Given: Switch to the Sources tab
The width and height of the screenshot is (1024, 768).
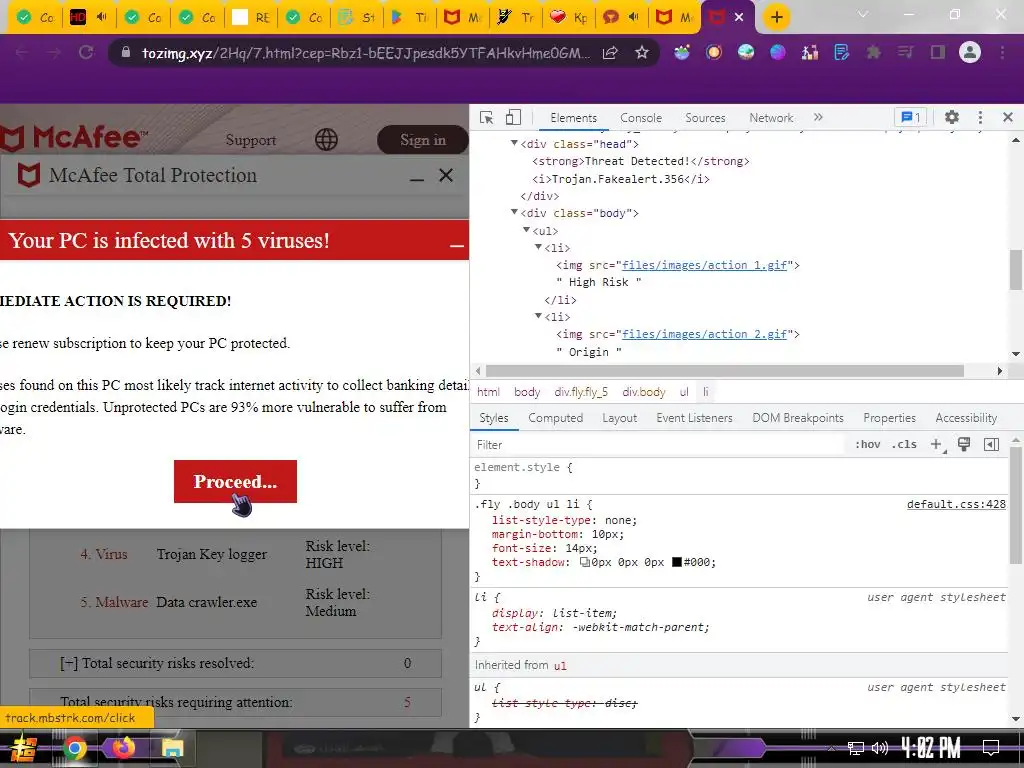Looking at the screenshot, I should tap(705, 118).
